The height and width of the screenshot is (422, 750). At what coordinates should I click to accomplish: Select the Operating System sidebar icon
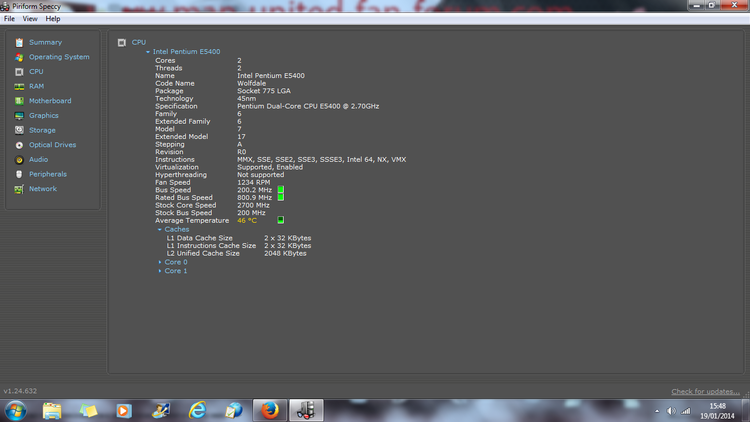pyautogui.click(x=19, y=57)
